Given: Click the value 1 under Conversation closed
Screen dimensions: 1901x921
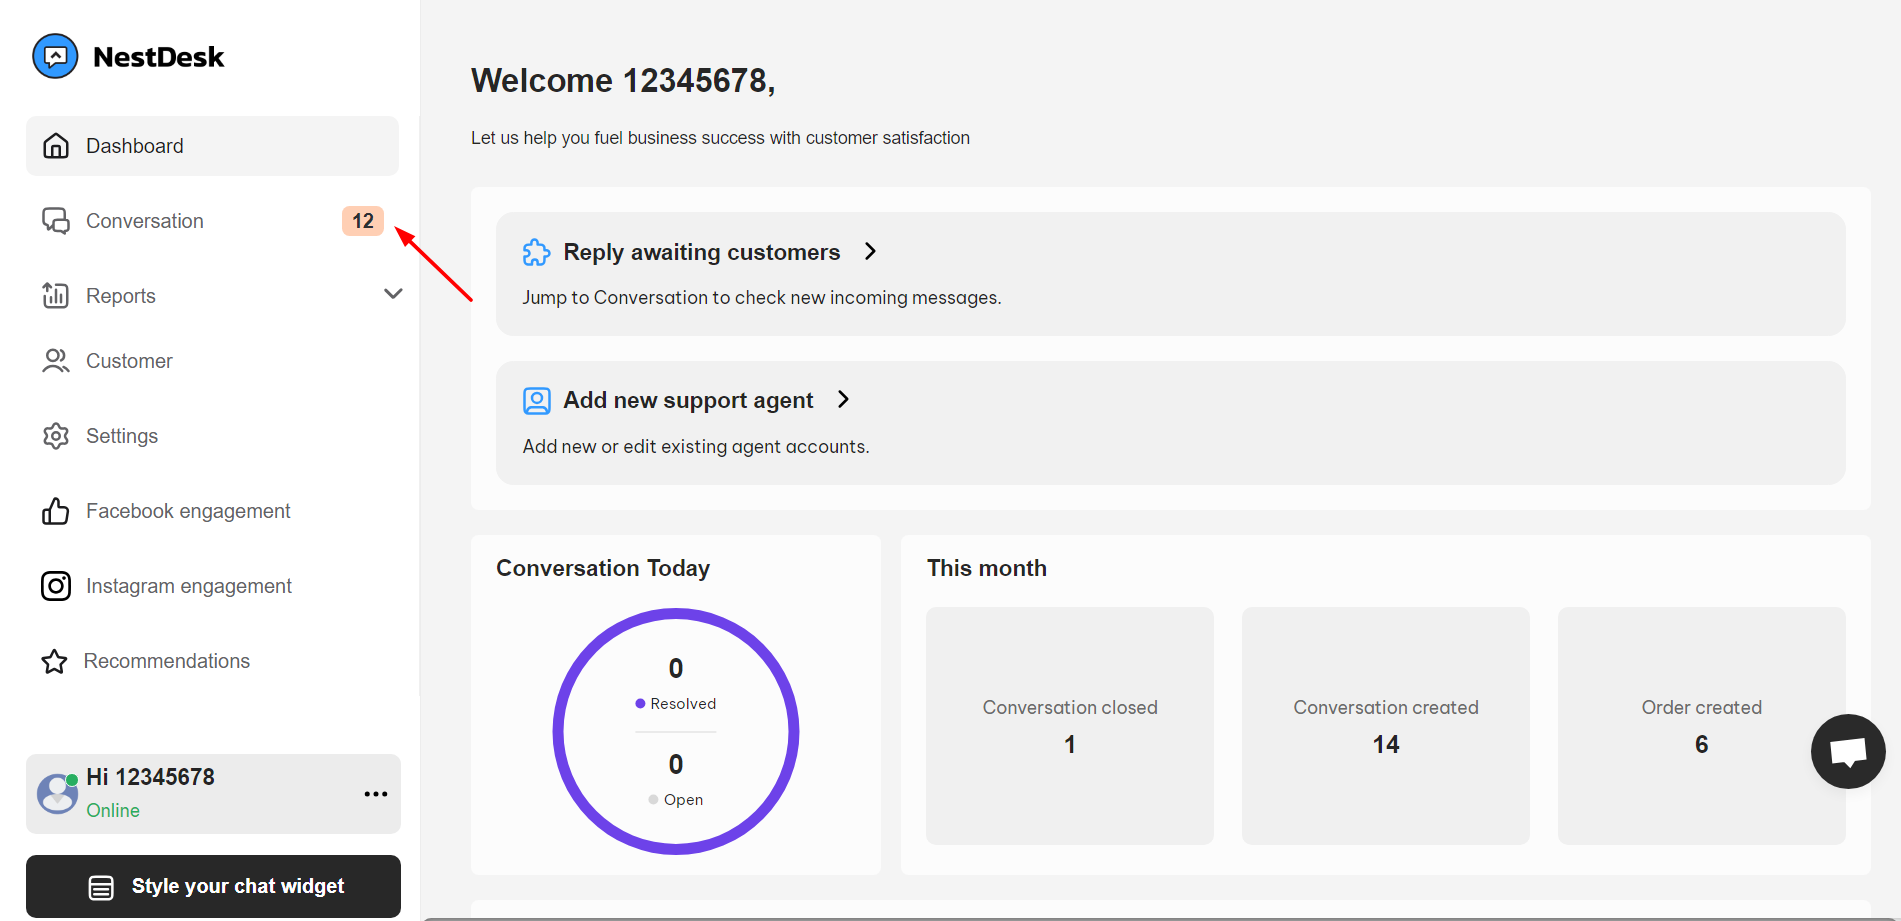Looking at the screenshot, I should [1070, 744].
